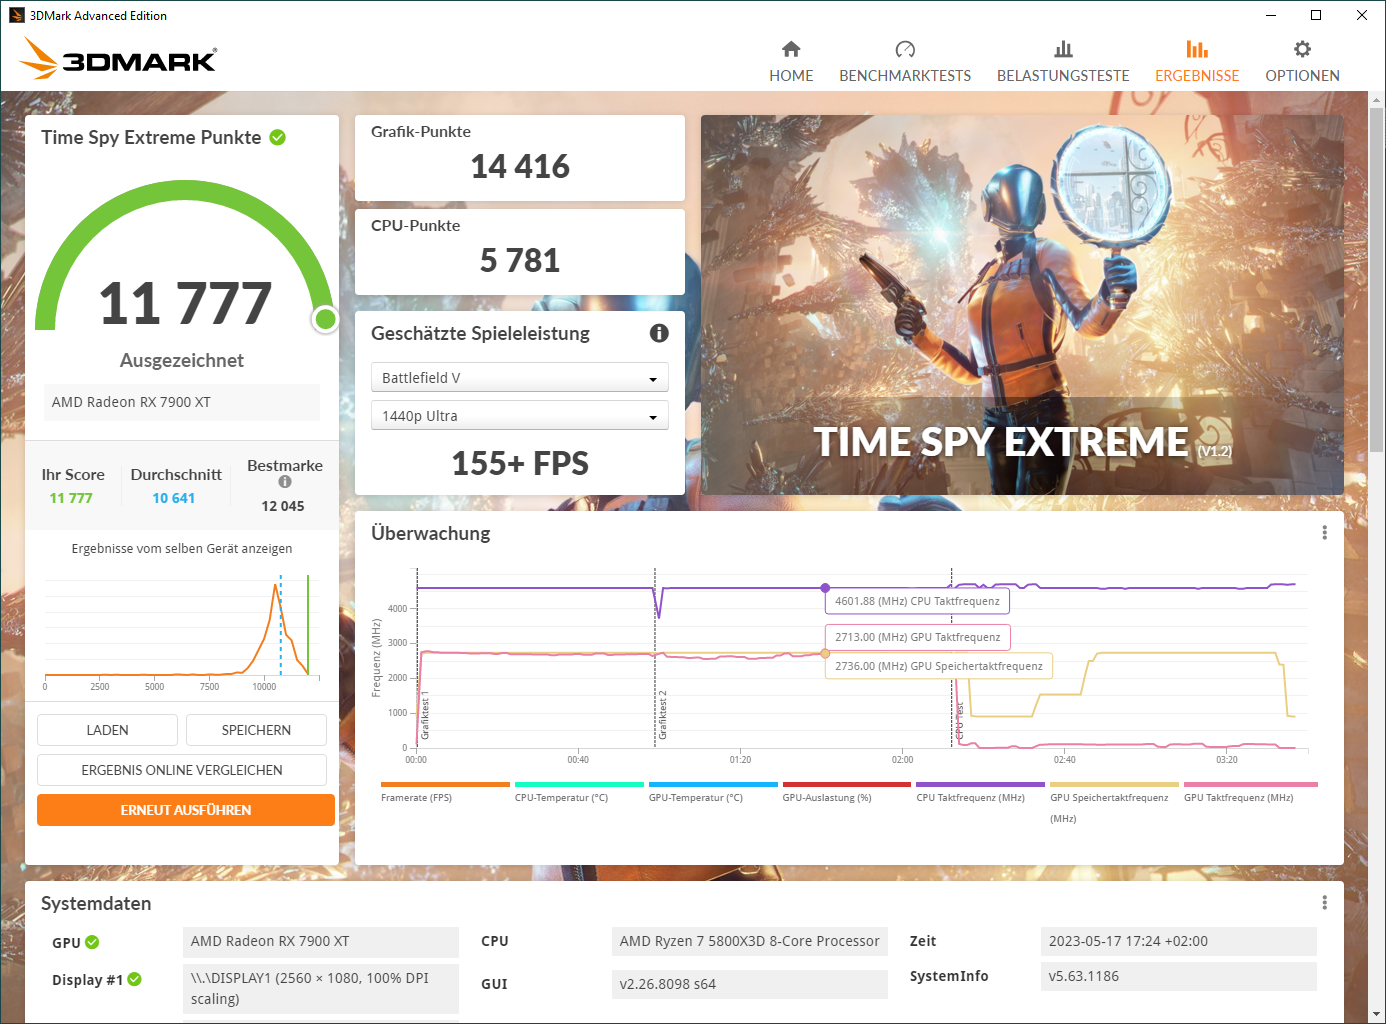Click the Zeit value 2023-05-17 17:24
The width and height of the screenshot is (1386, 1024).
pos(1179,941)
